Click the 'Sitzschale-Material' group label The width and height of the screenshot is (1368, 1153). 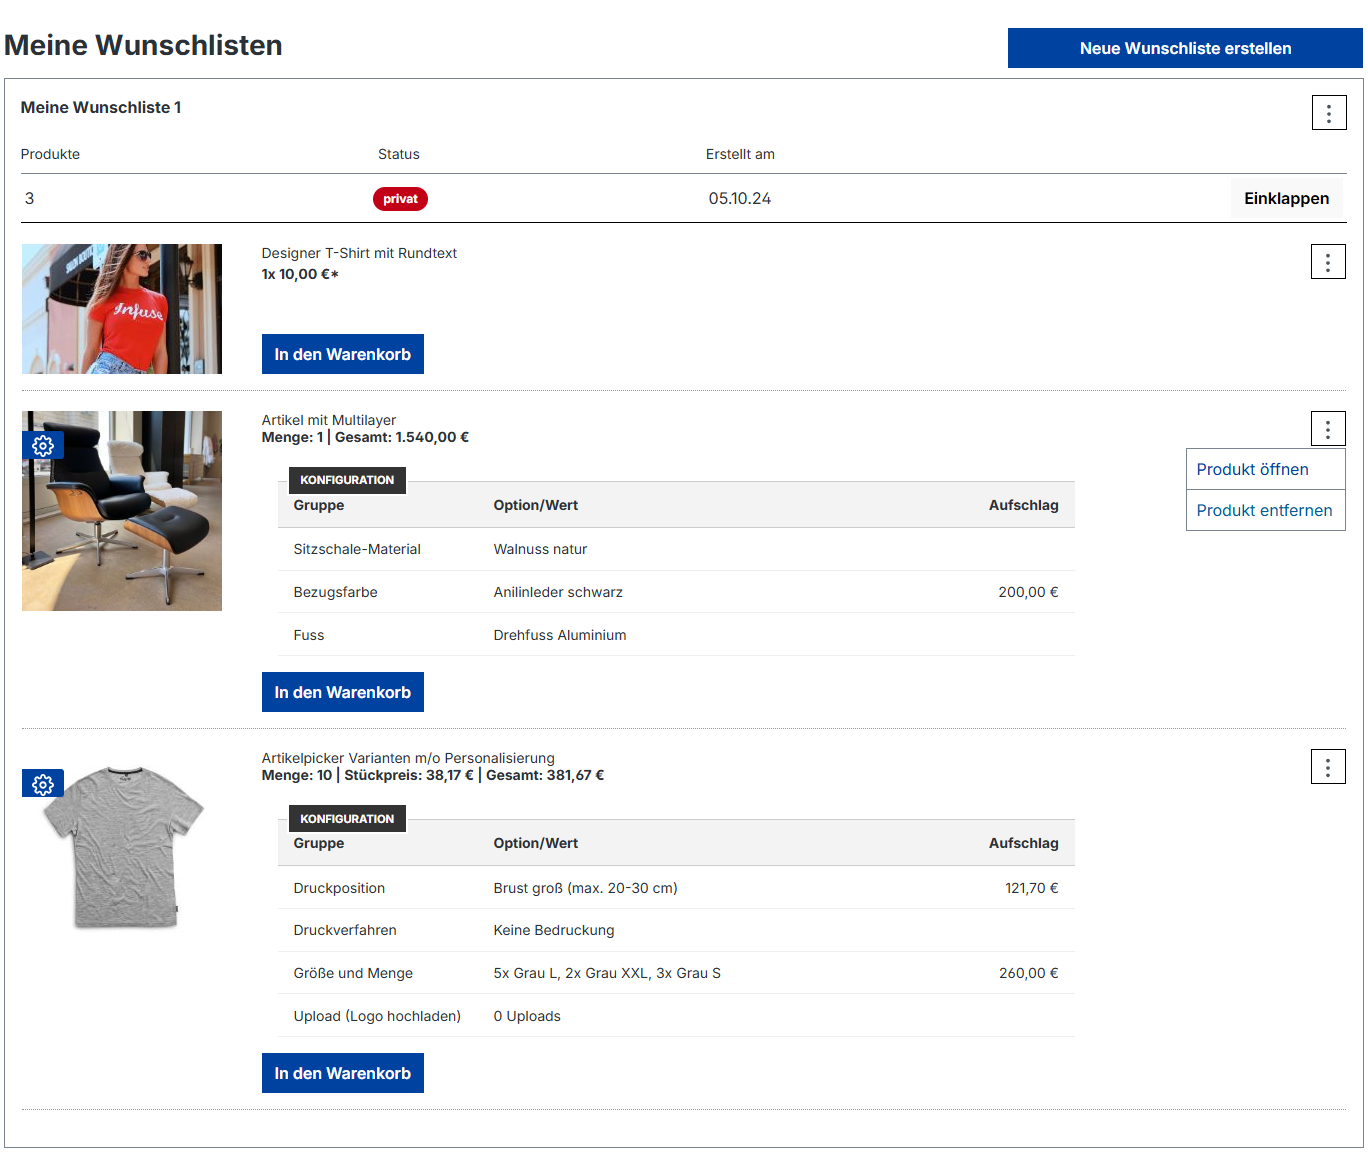tap(357, 549)
